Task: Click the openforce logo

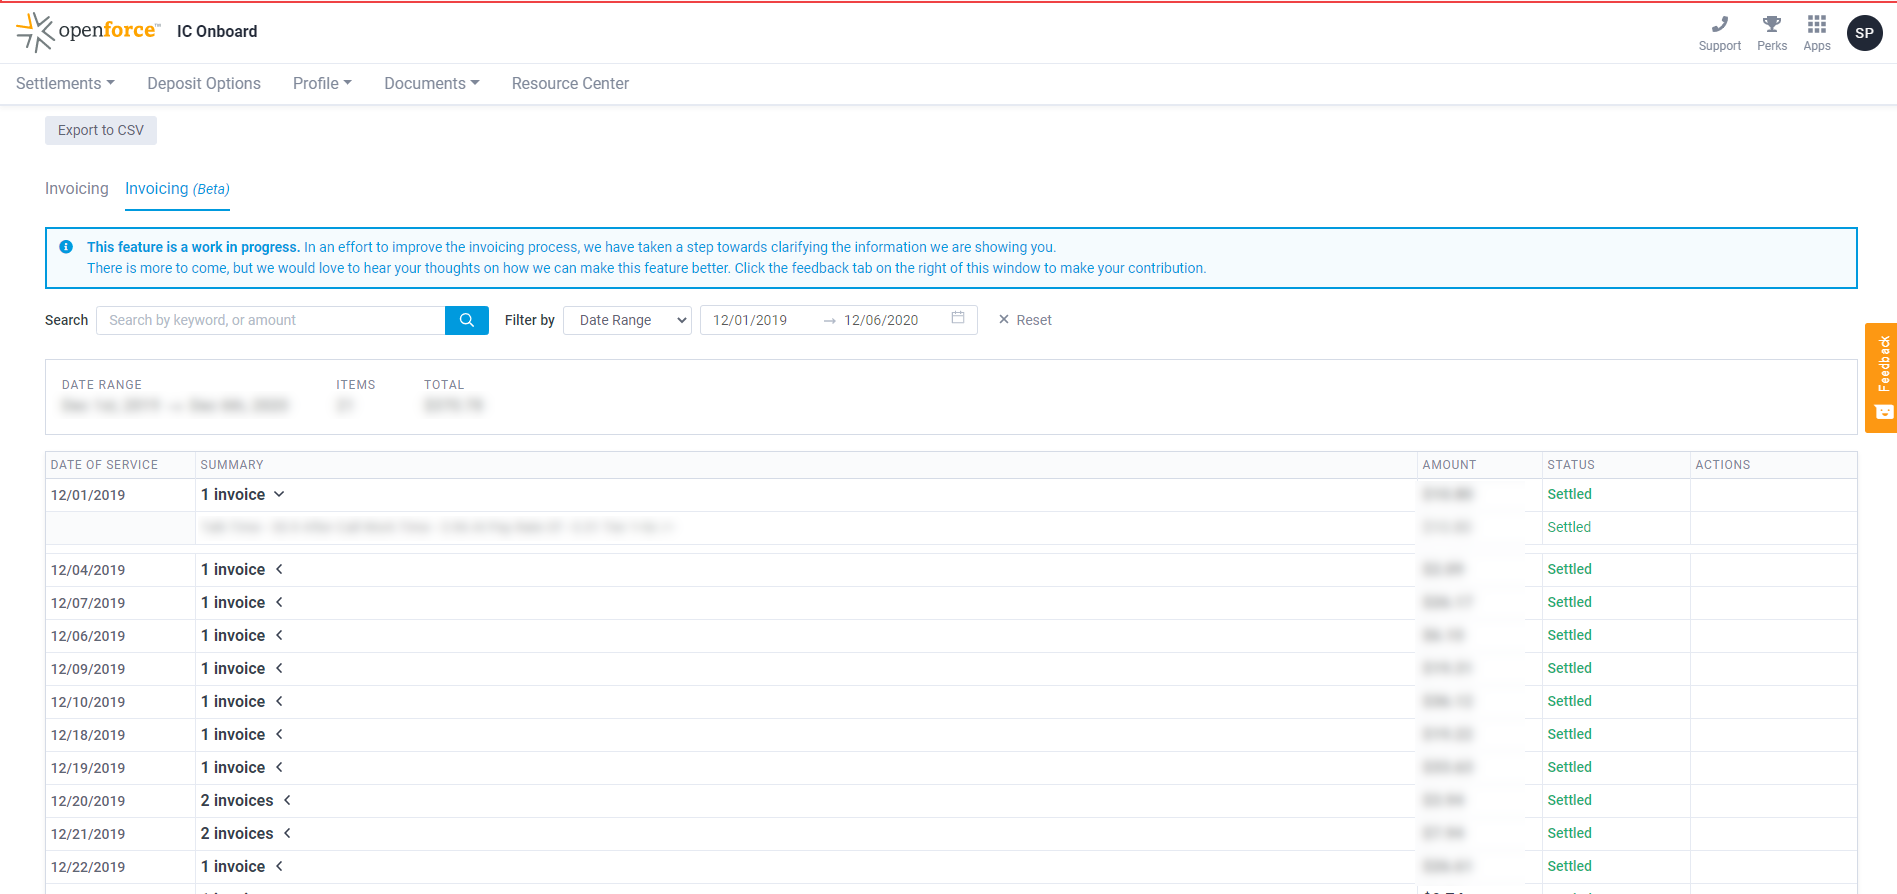Action: [88, 32]
